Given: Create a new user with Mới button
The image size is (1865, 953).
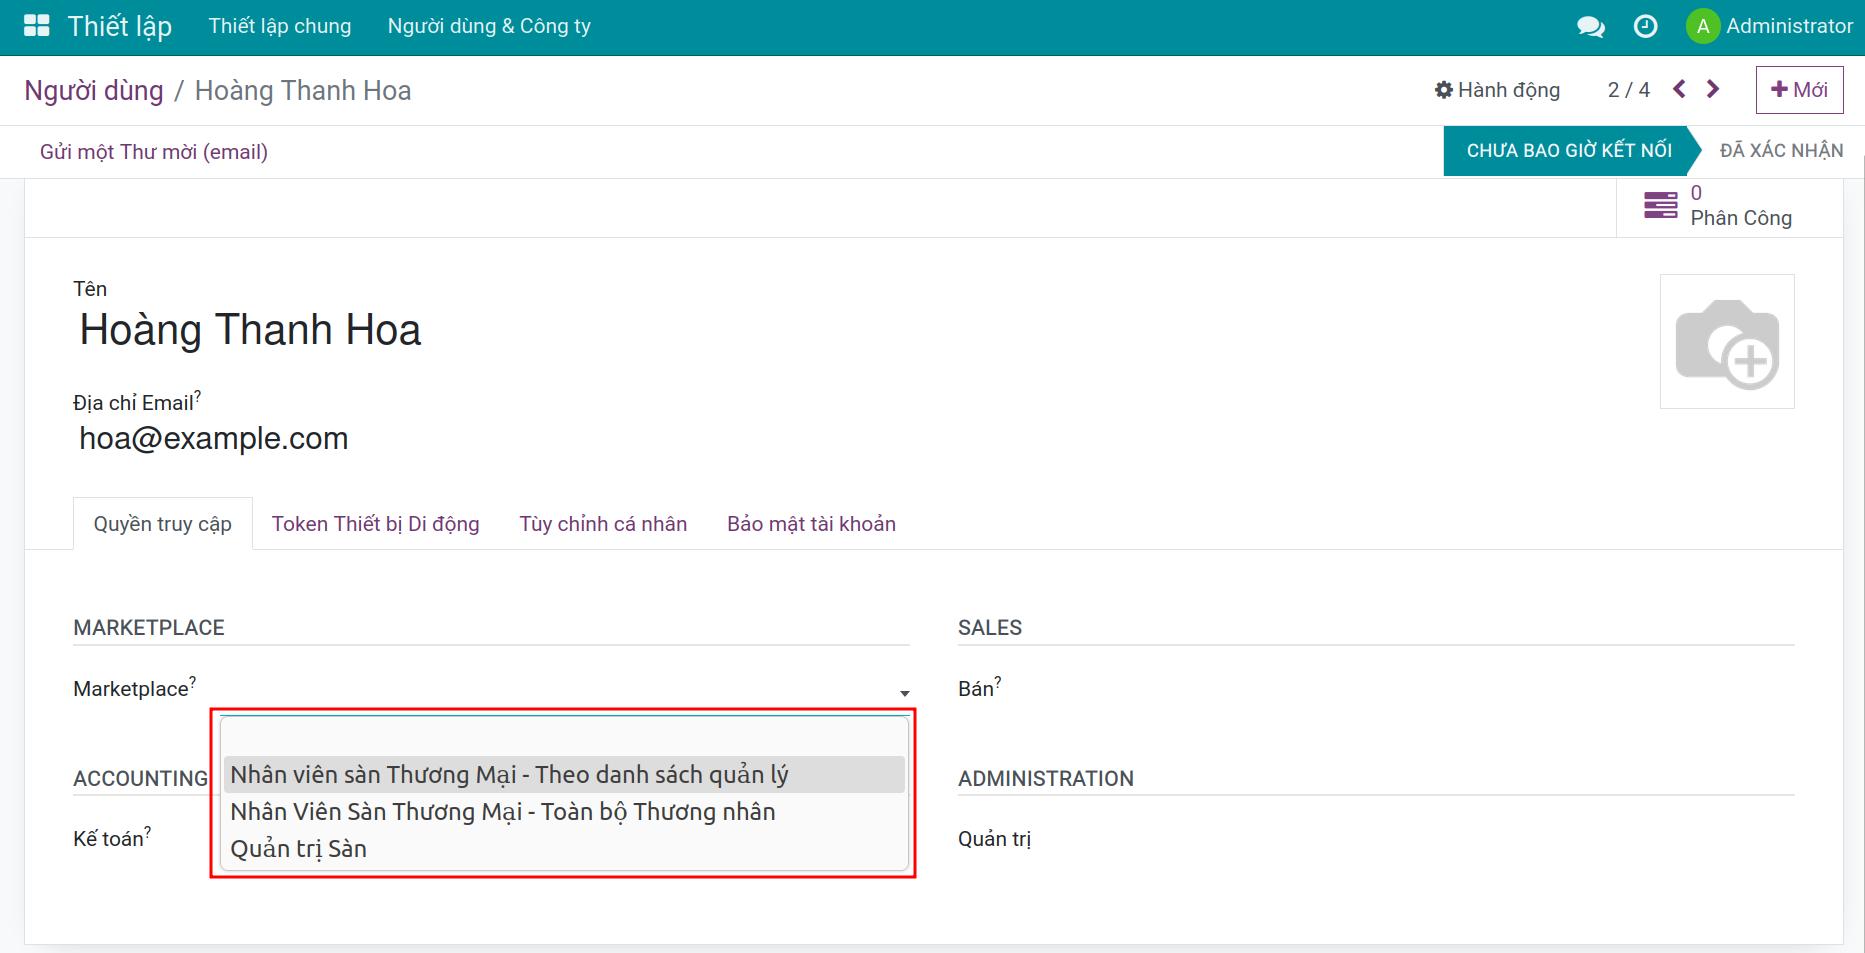Looking at the screenshot, I should pyautogui.click(x=1799, y=90).
